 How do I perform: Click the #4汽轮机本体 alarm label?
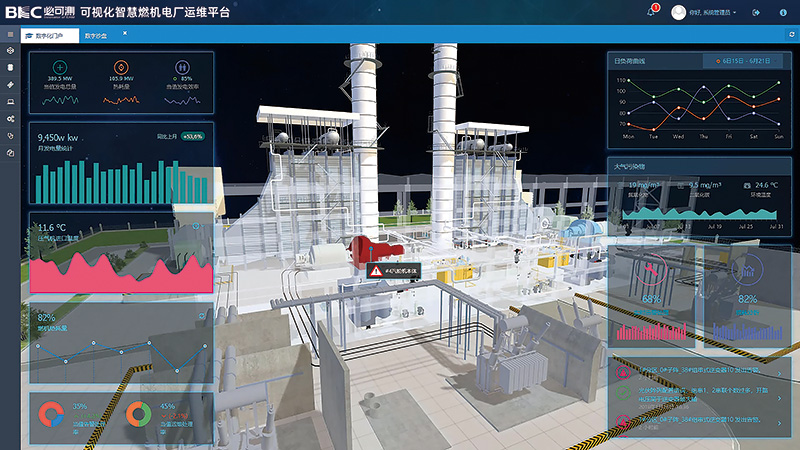(x=393, y=271)
